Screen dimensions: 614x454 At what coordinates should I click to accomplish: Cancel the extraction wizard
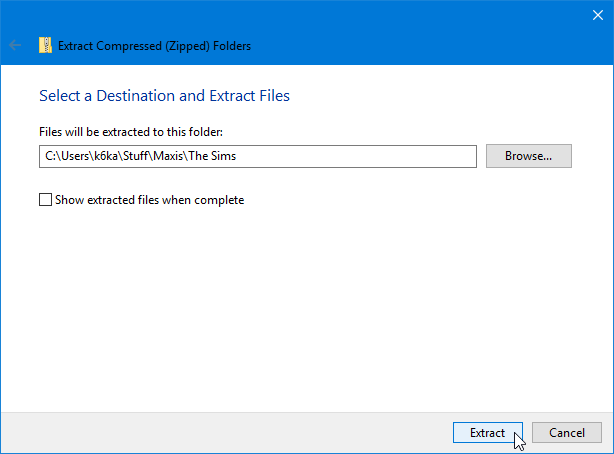pos(566,433)
